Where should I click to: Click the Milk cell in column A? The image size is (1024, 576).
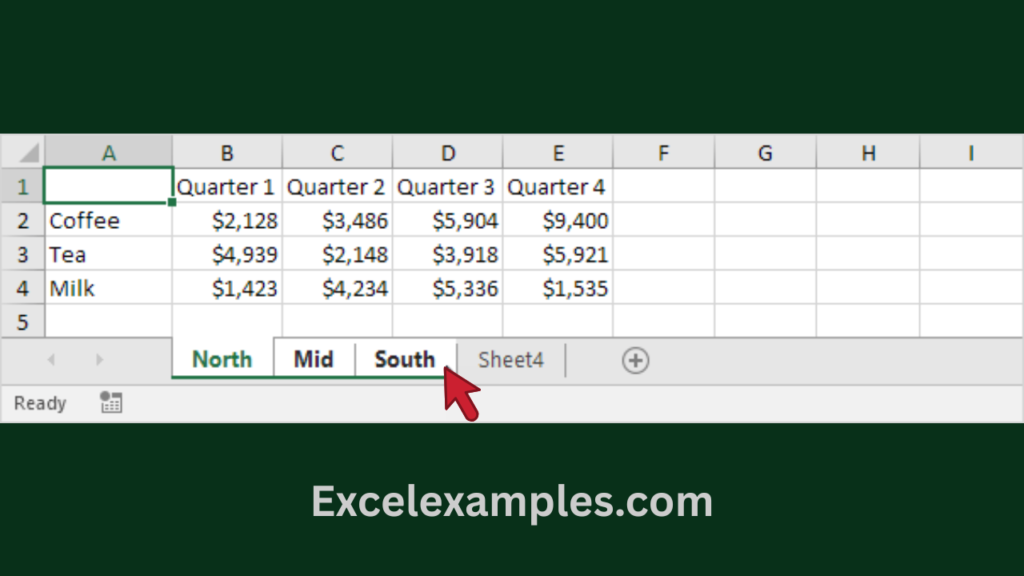(x=109, y=289)
